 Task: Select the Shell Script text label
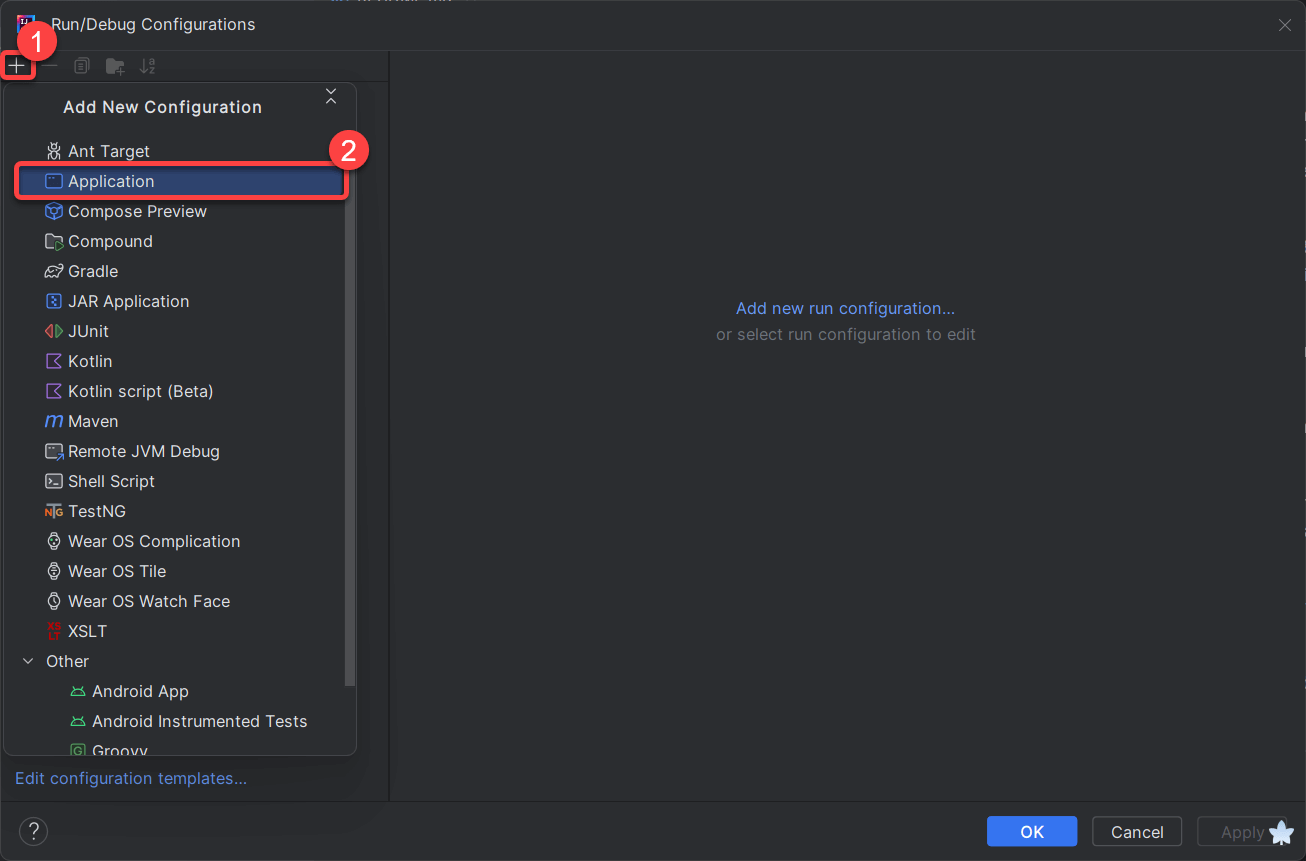[x=111, y=481]
